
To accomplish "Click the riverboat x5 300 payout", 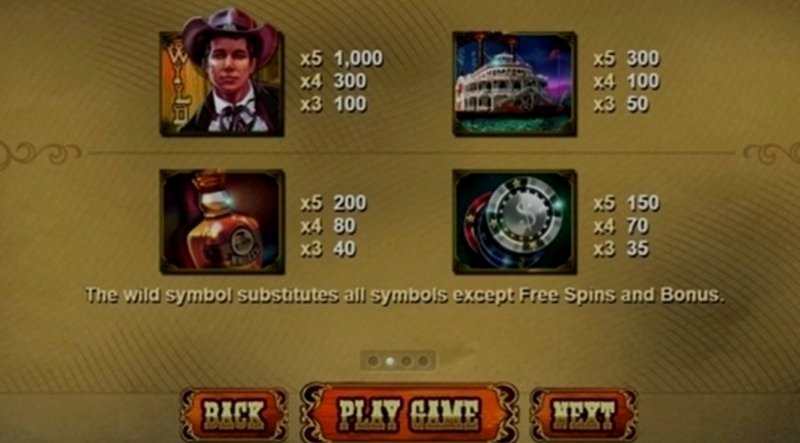I will point(627,59).
